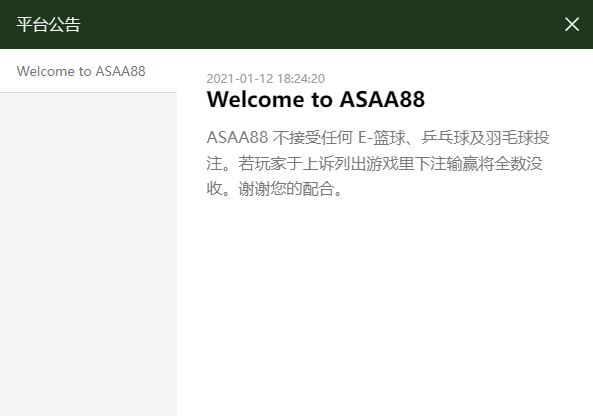Image resolution: width=593 pixels, height=416 pixels.
Task: Close the 平台公告 announcement dialog
Action: pos(571,25)
